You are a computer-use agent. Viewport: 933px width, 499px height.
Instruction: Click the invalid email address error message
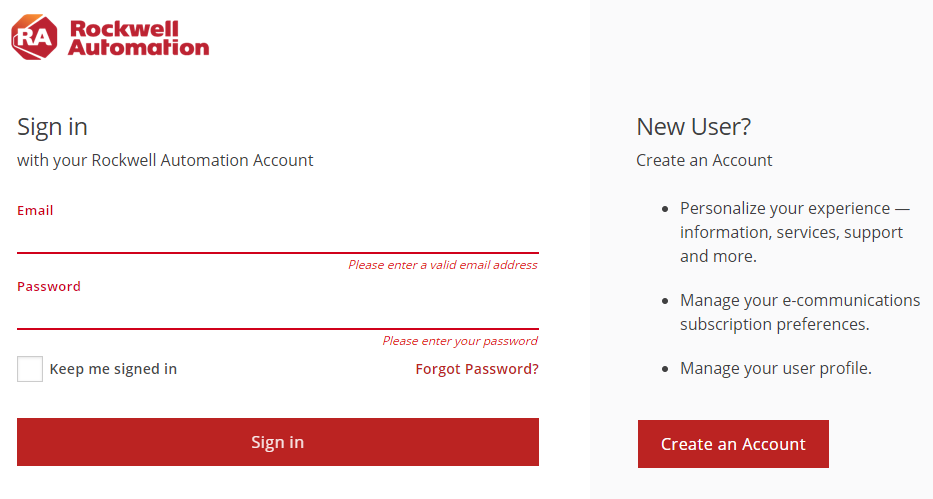point(442,265)
